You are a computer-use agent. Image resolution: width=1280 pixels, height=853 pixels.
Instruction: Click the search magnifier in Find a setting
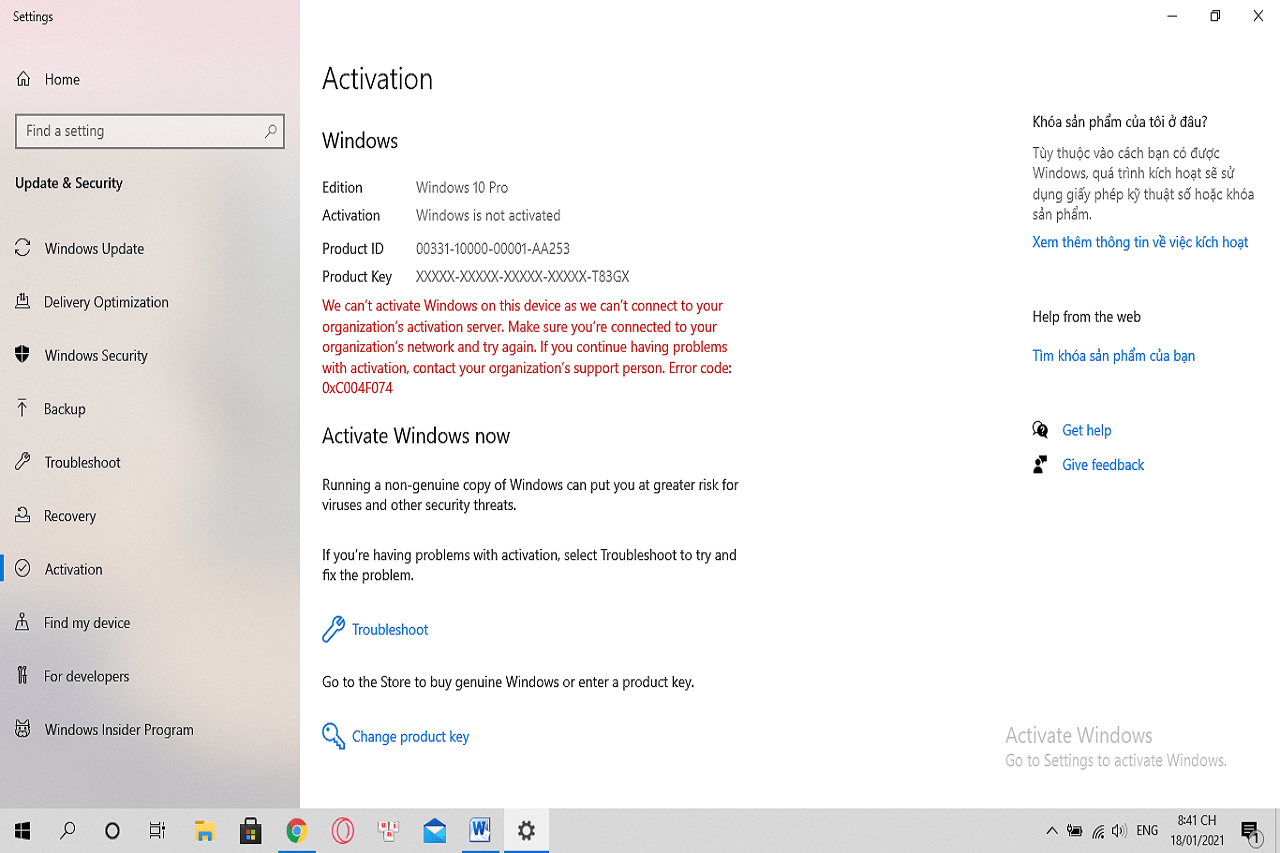click(270, 131)
